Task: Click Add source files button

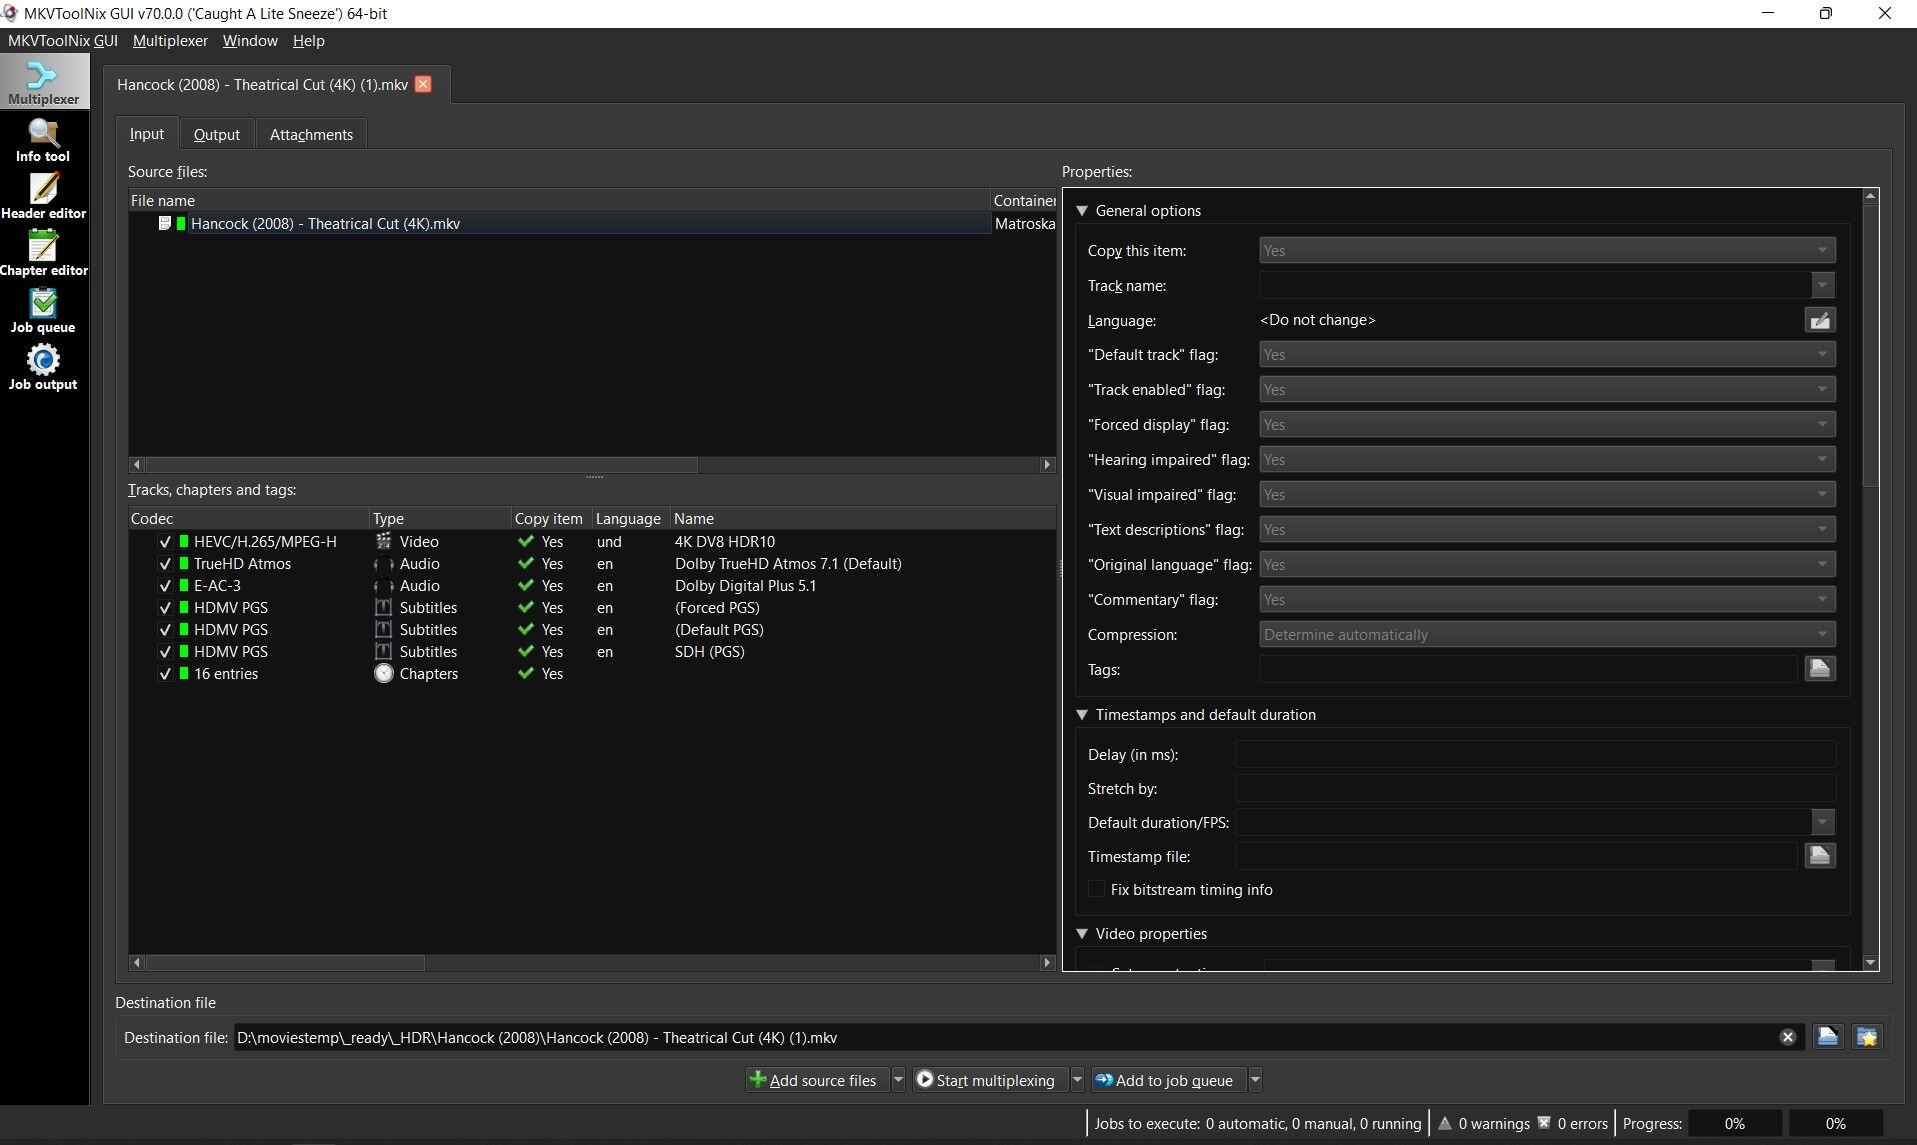Action: [814, 1080]
